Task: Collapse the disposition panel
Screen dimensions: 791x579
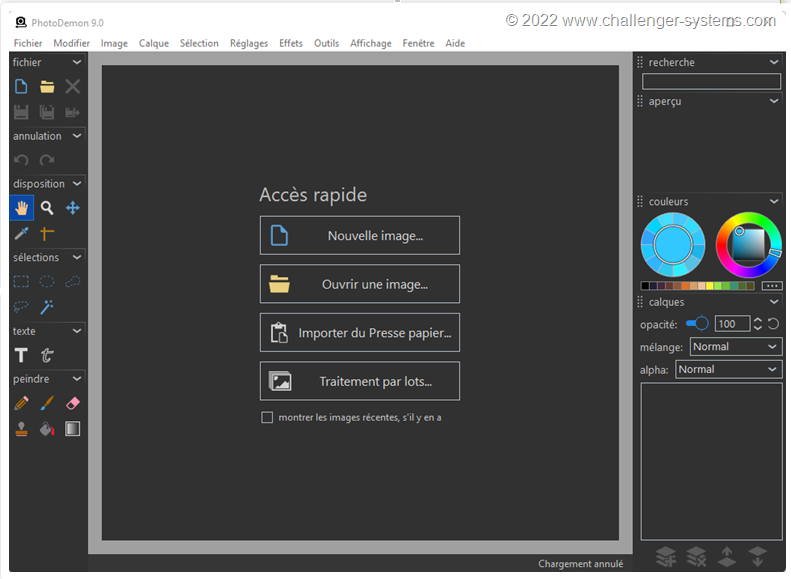Action: point(77,184)
